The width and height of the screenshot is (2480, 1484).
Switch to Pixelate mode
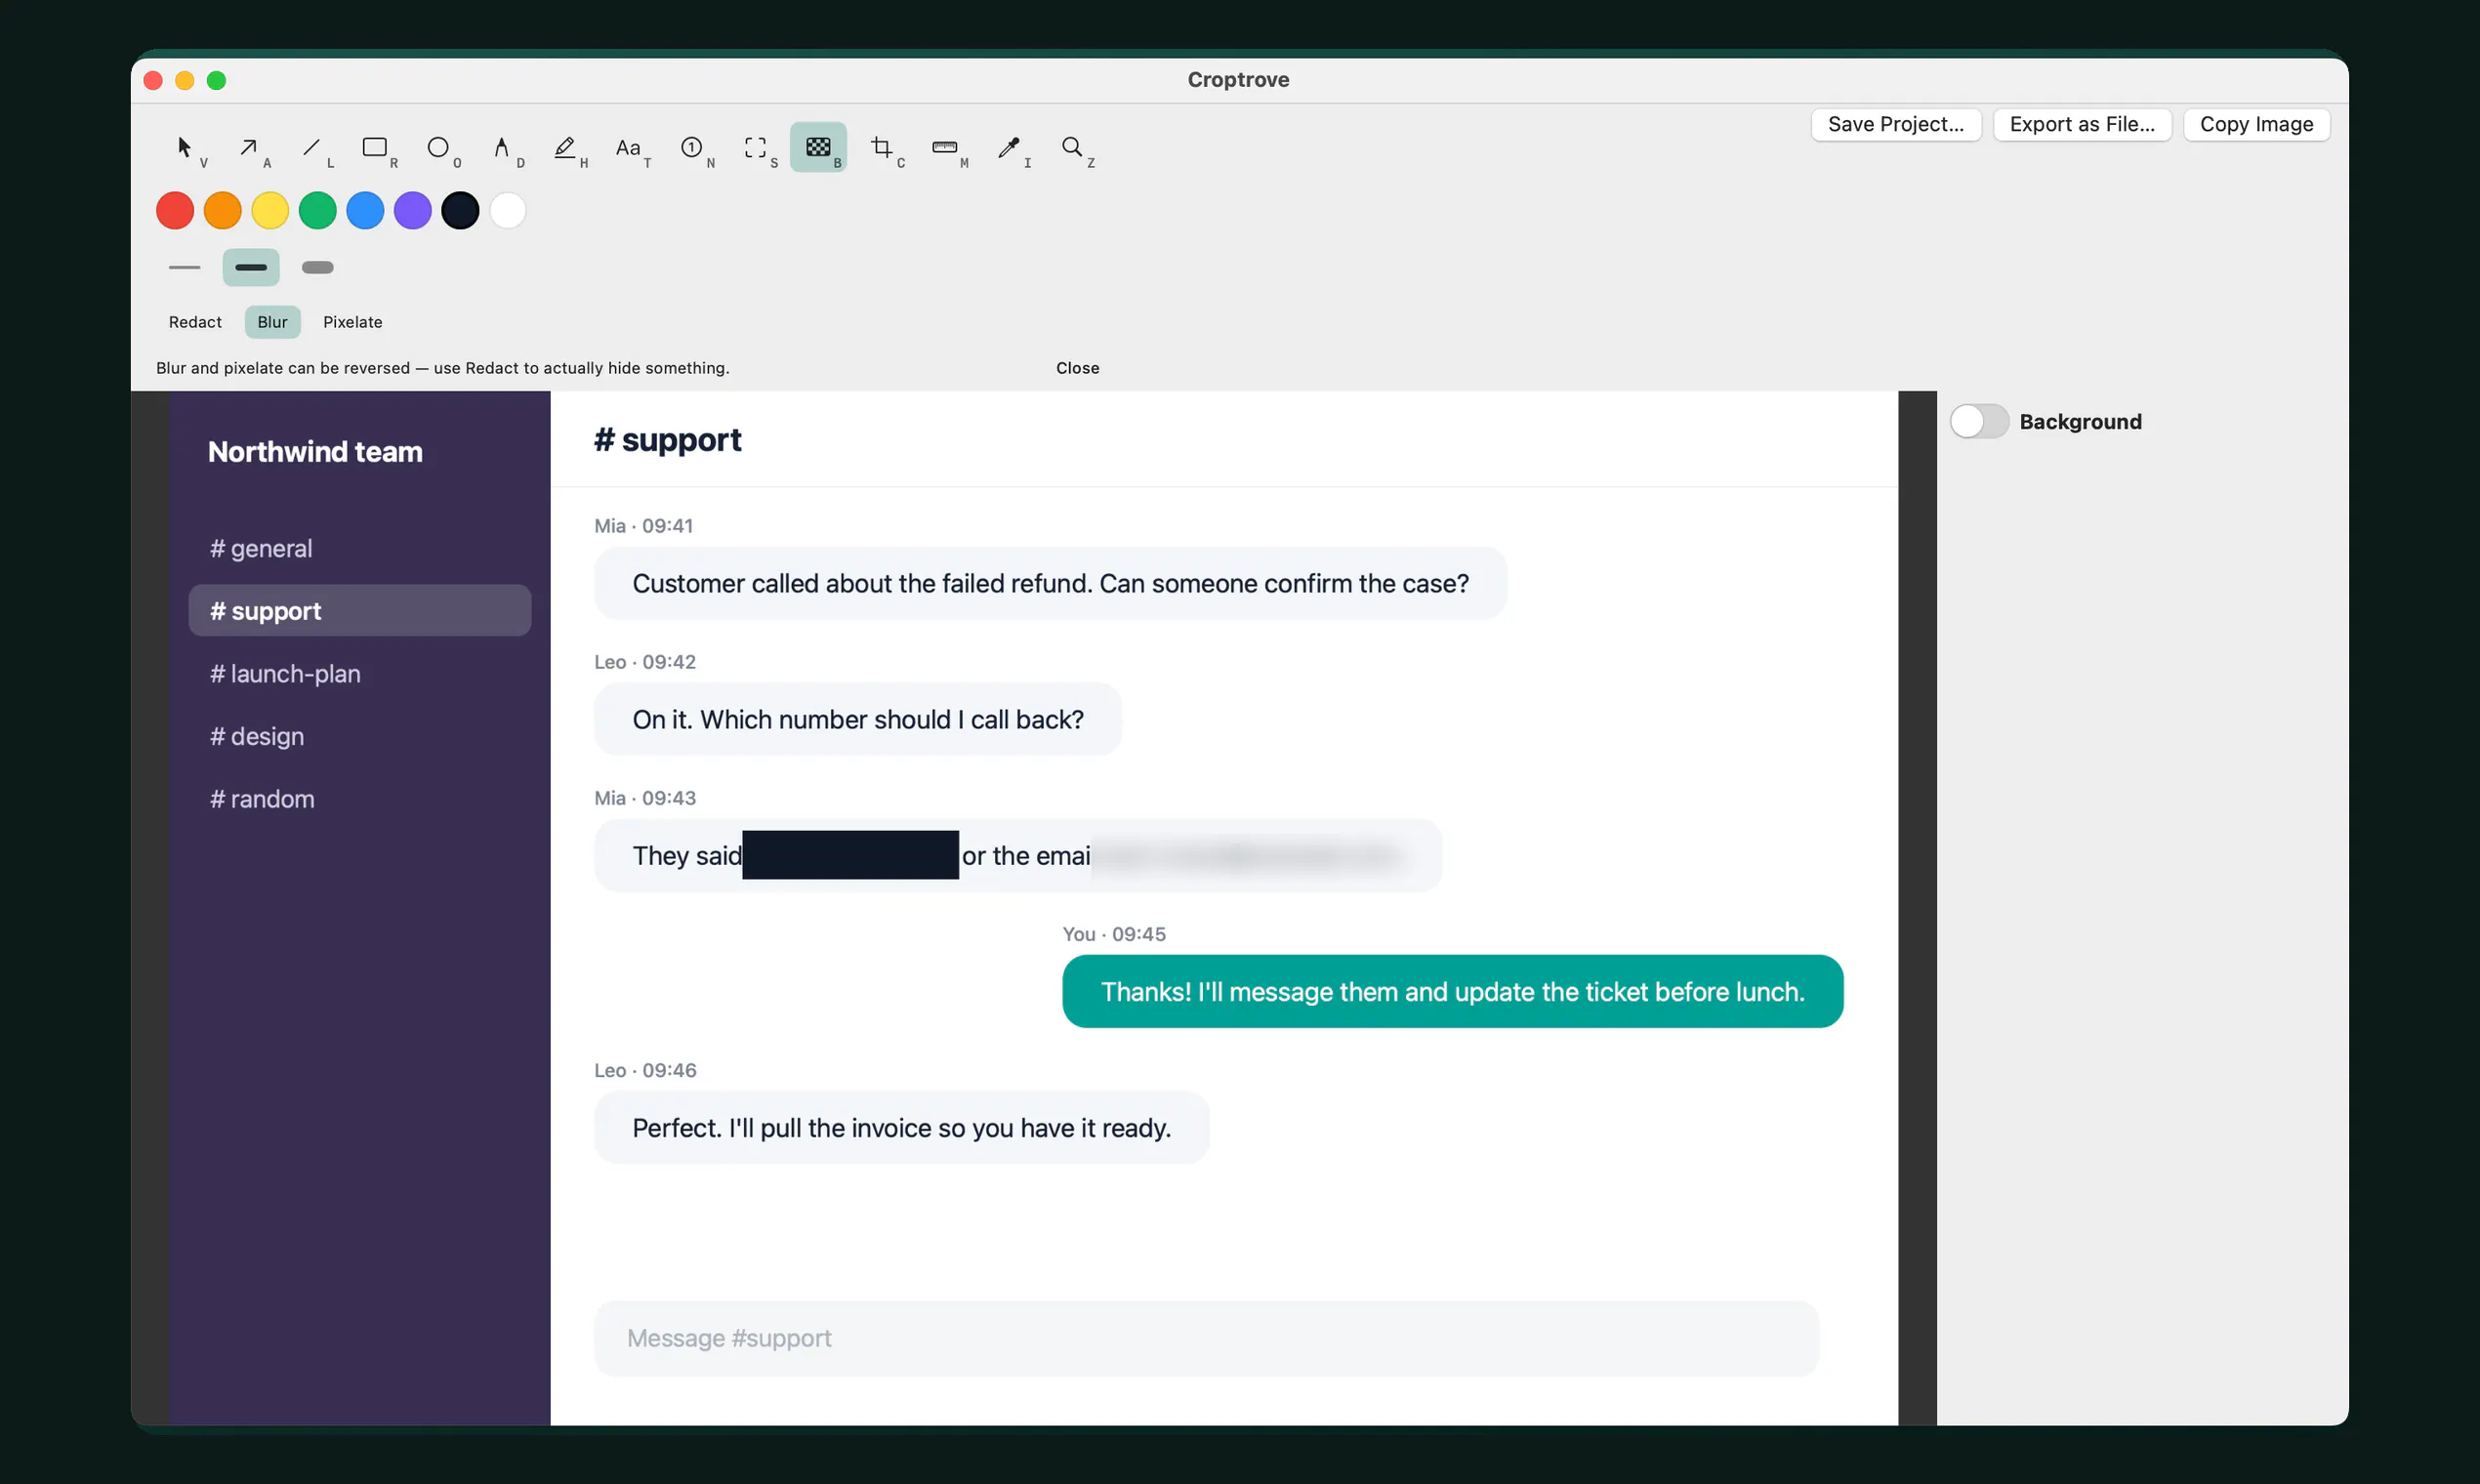352,322
